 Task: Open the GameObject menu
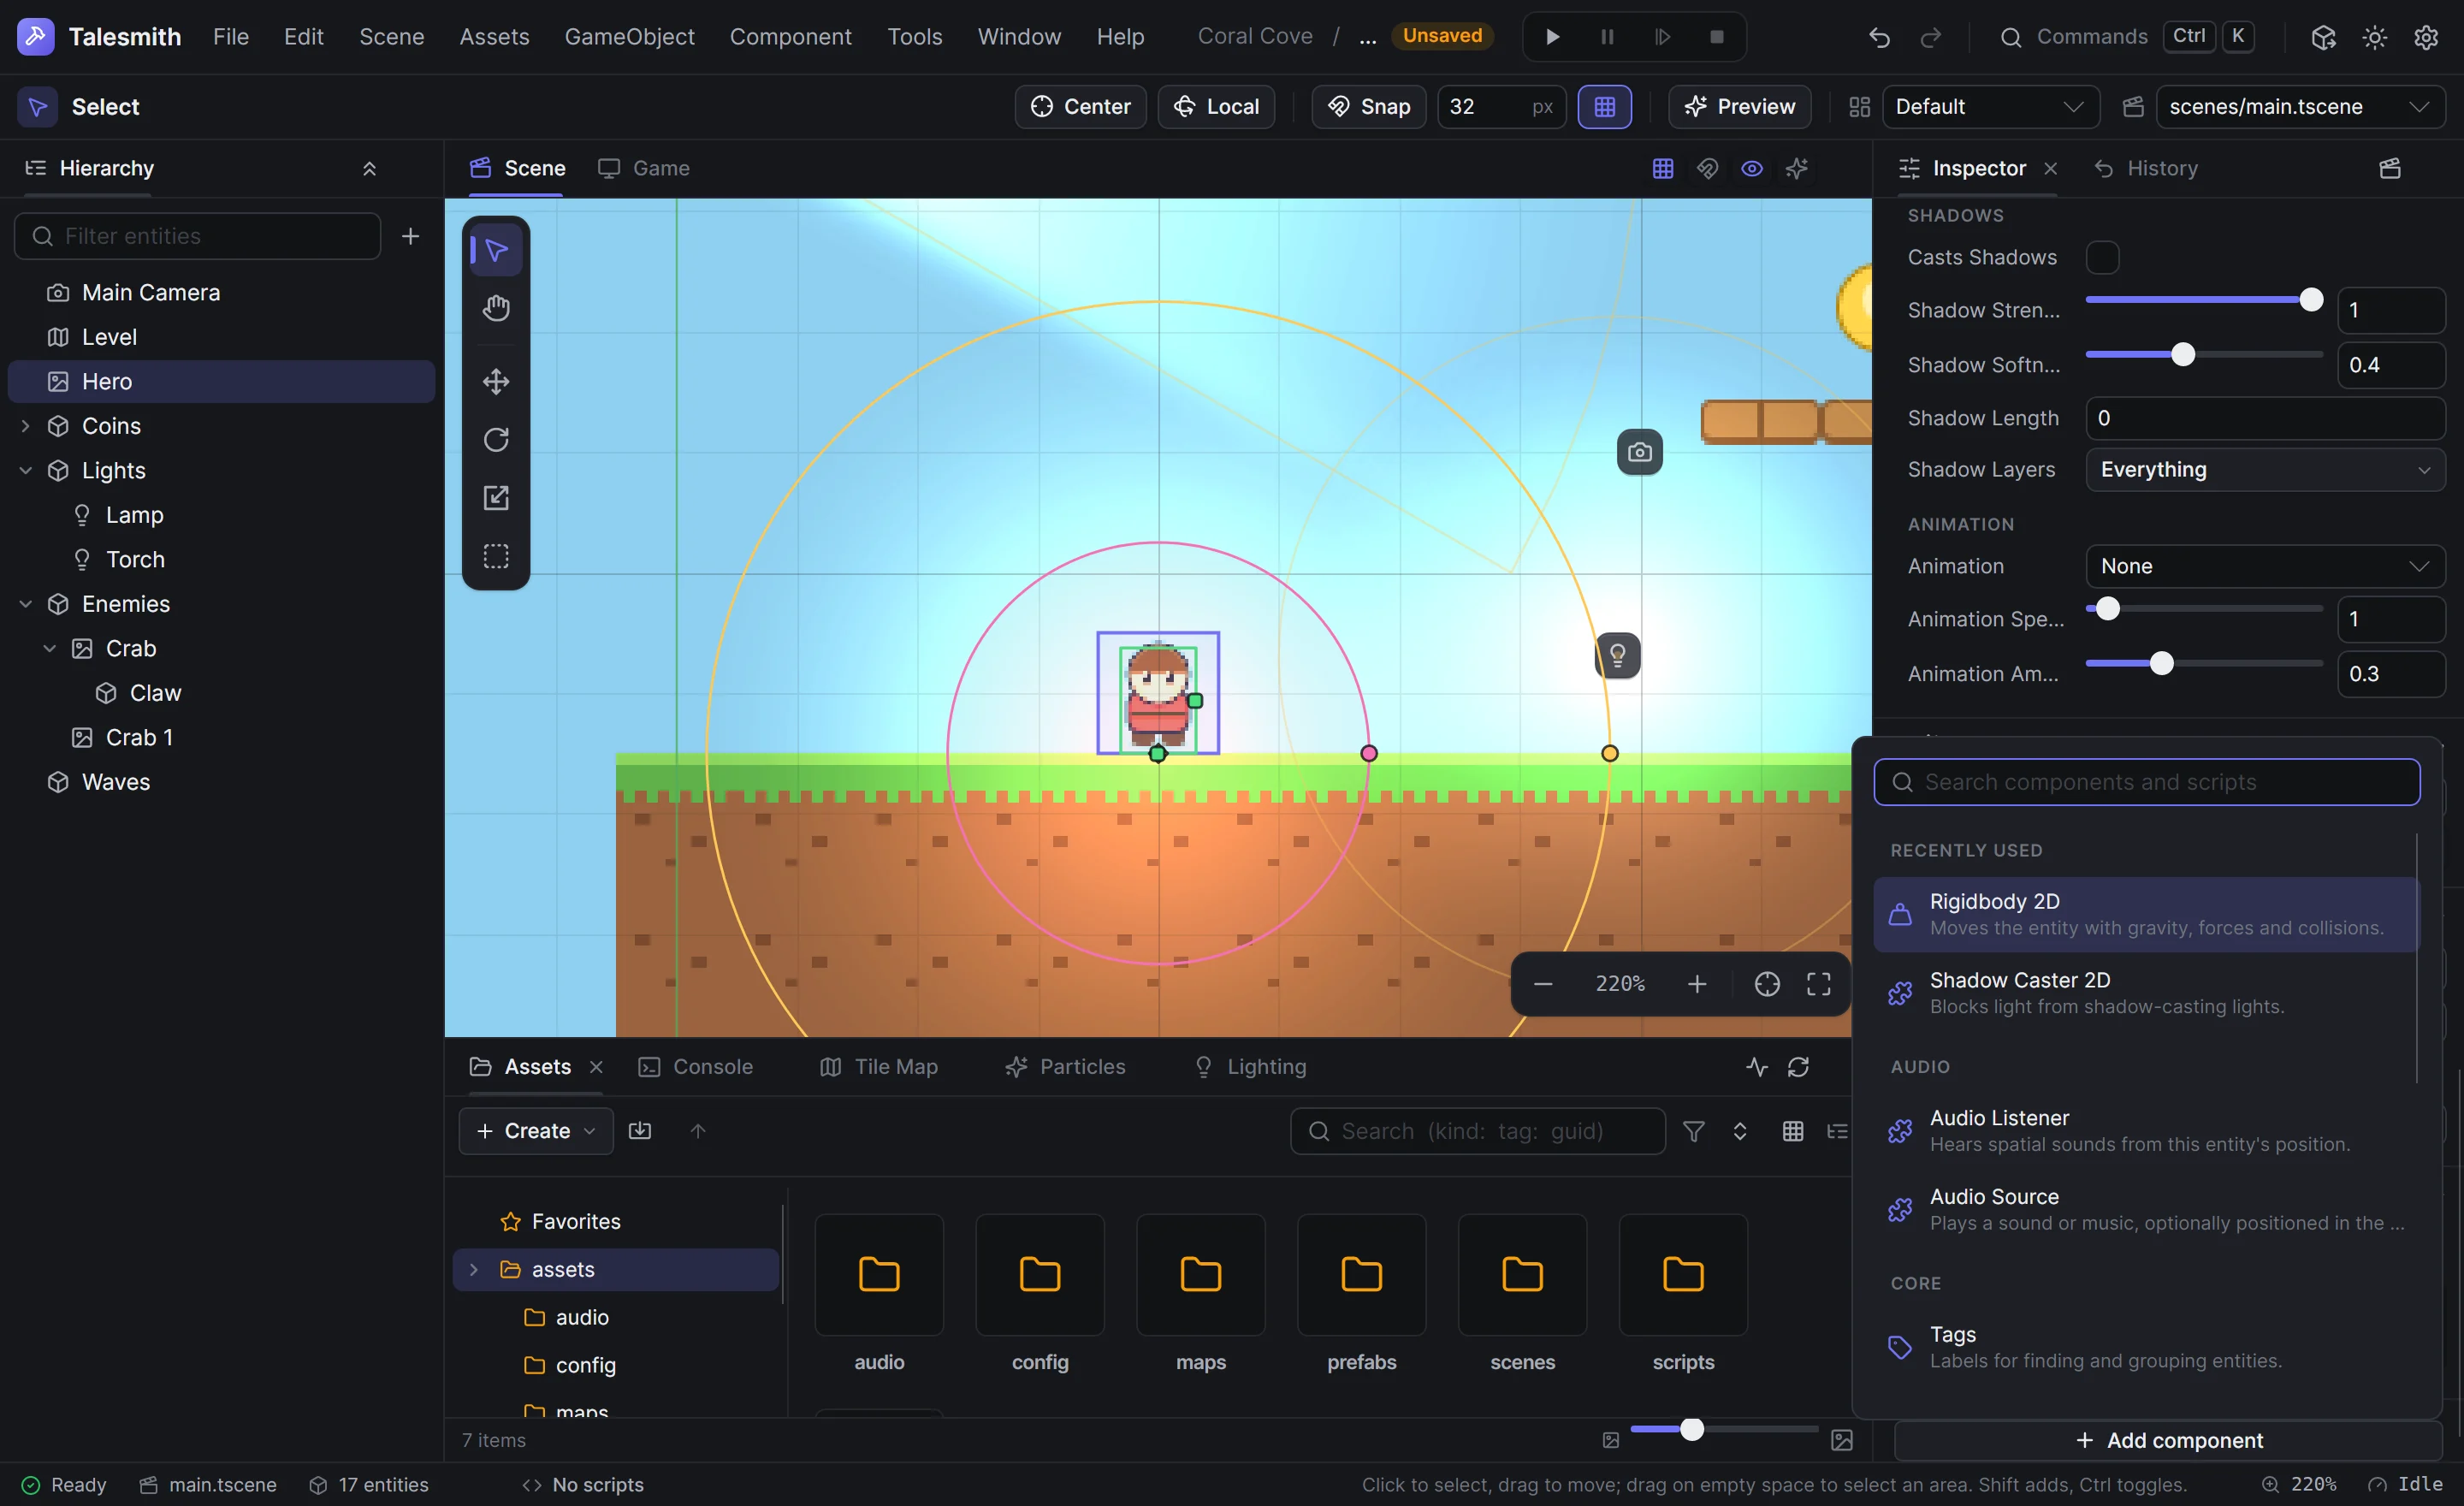click(629, 37)
